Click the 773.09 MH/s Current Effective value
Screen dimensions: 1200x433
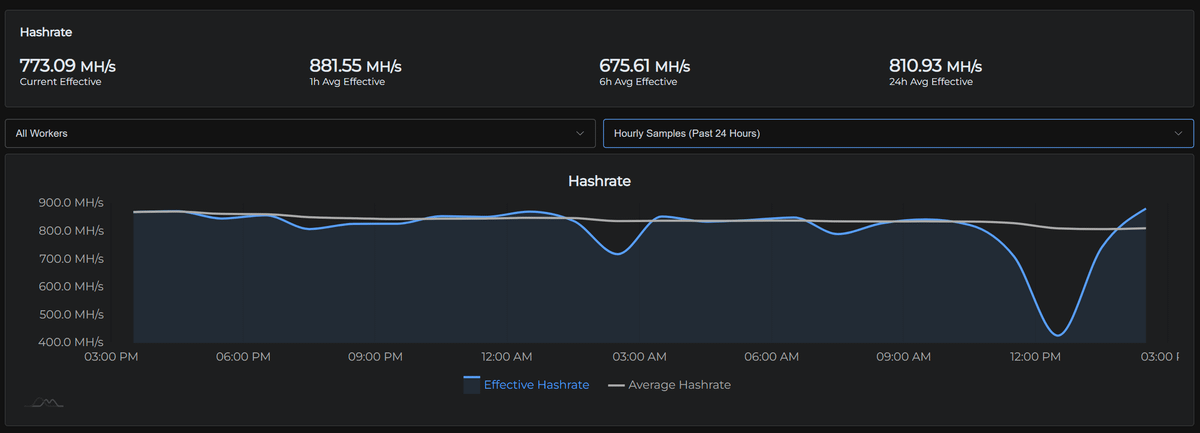pyautogui.click(x=68, y=67)
